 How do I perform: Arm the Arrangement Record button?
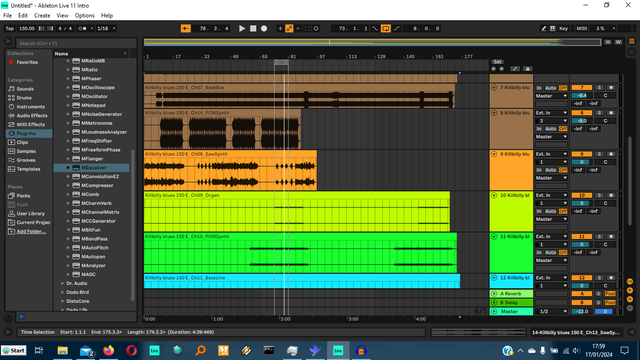click(264, 29)
